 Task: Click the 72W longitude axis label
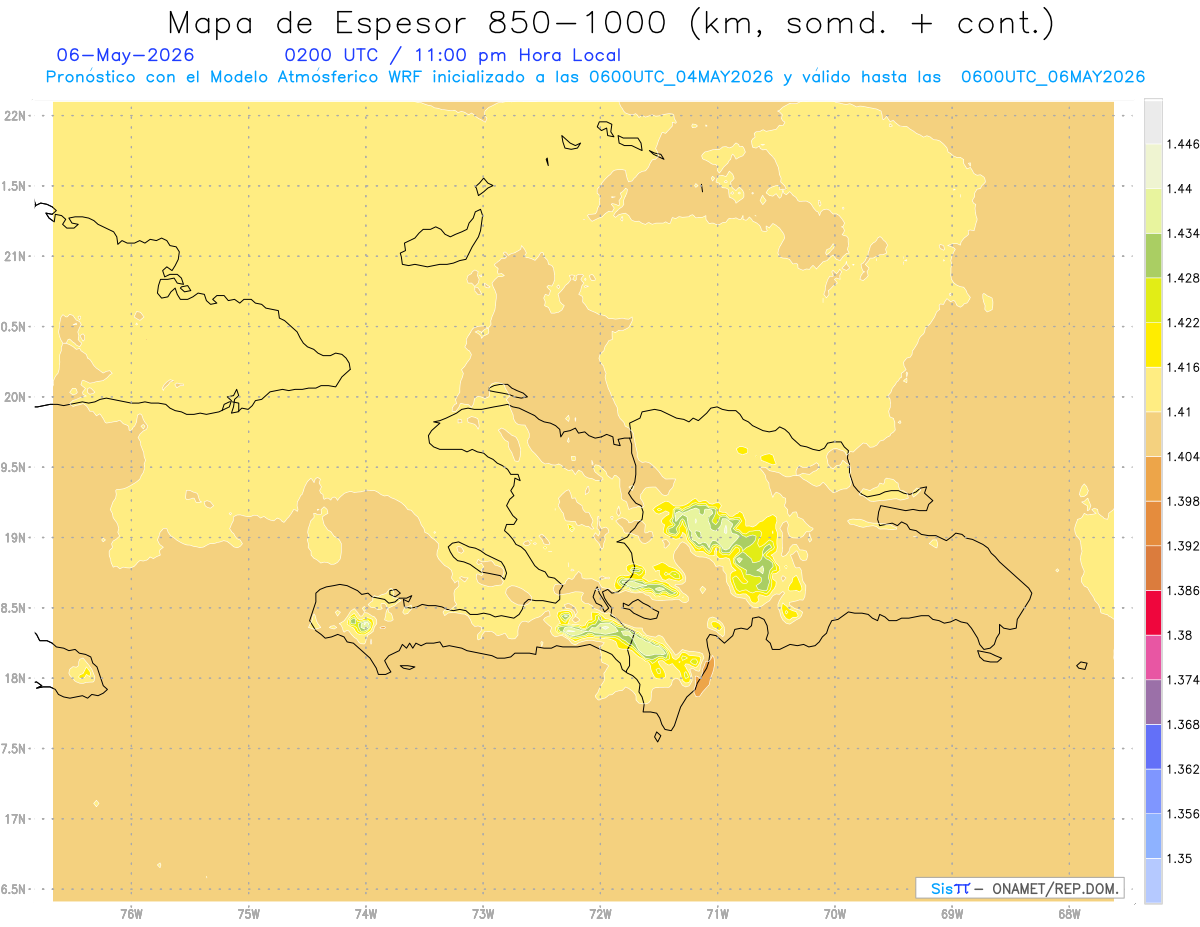600,913
